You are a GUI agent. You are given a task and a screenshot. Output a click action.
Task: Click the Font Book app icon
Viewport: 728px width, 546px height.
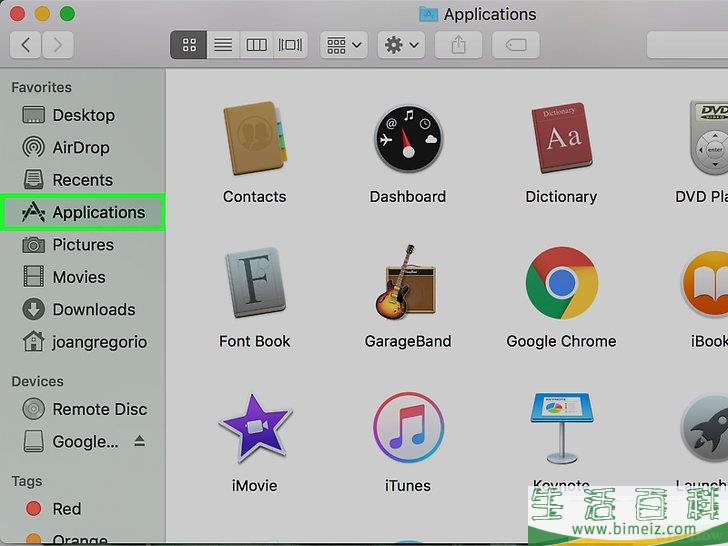255,282
